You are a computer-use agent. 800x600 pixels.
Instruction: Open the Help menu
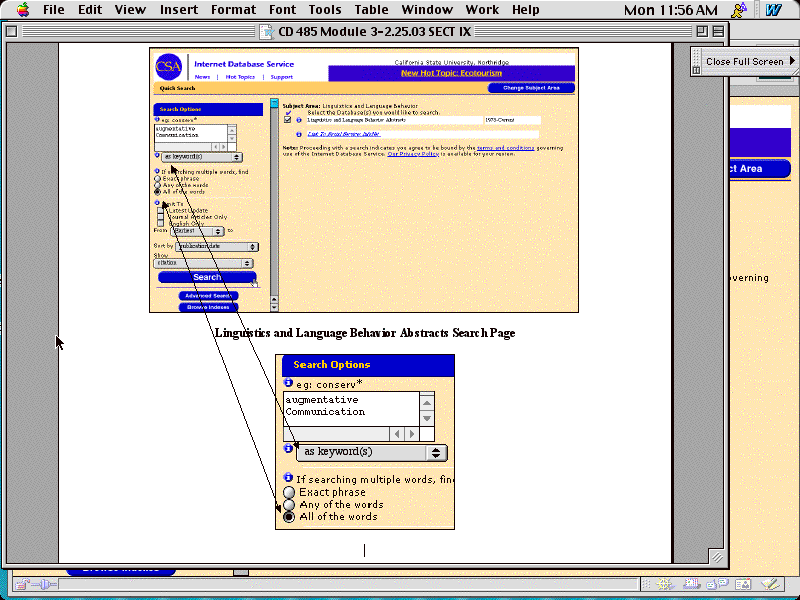(x=526, y=10)
